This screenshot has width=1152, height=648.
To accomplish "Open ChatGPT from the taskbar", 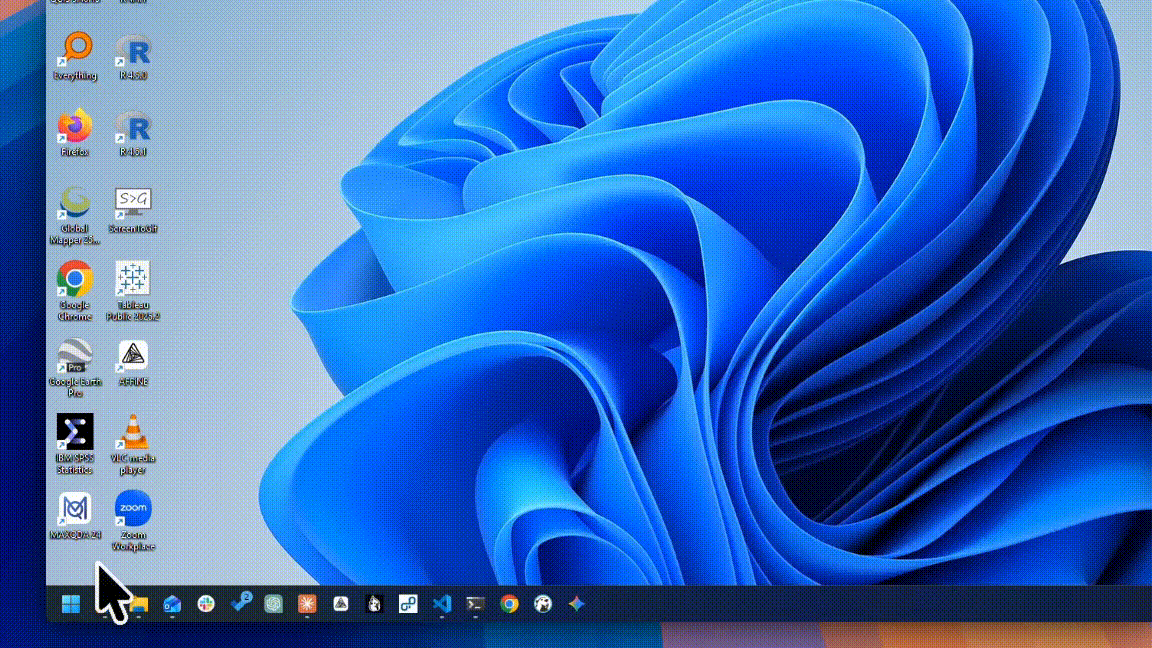I will coord(272,603).
